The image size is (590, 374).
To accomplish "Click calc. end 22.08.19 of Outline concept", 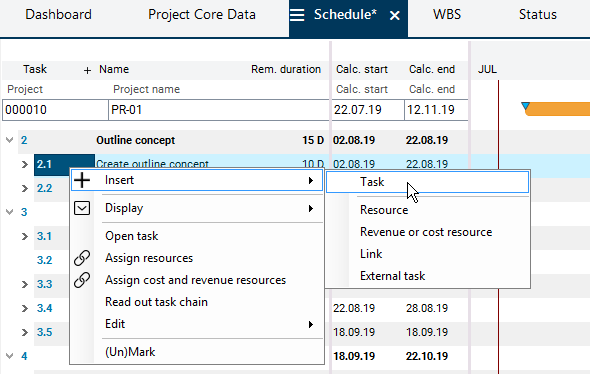I will pos(427,140).
